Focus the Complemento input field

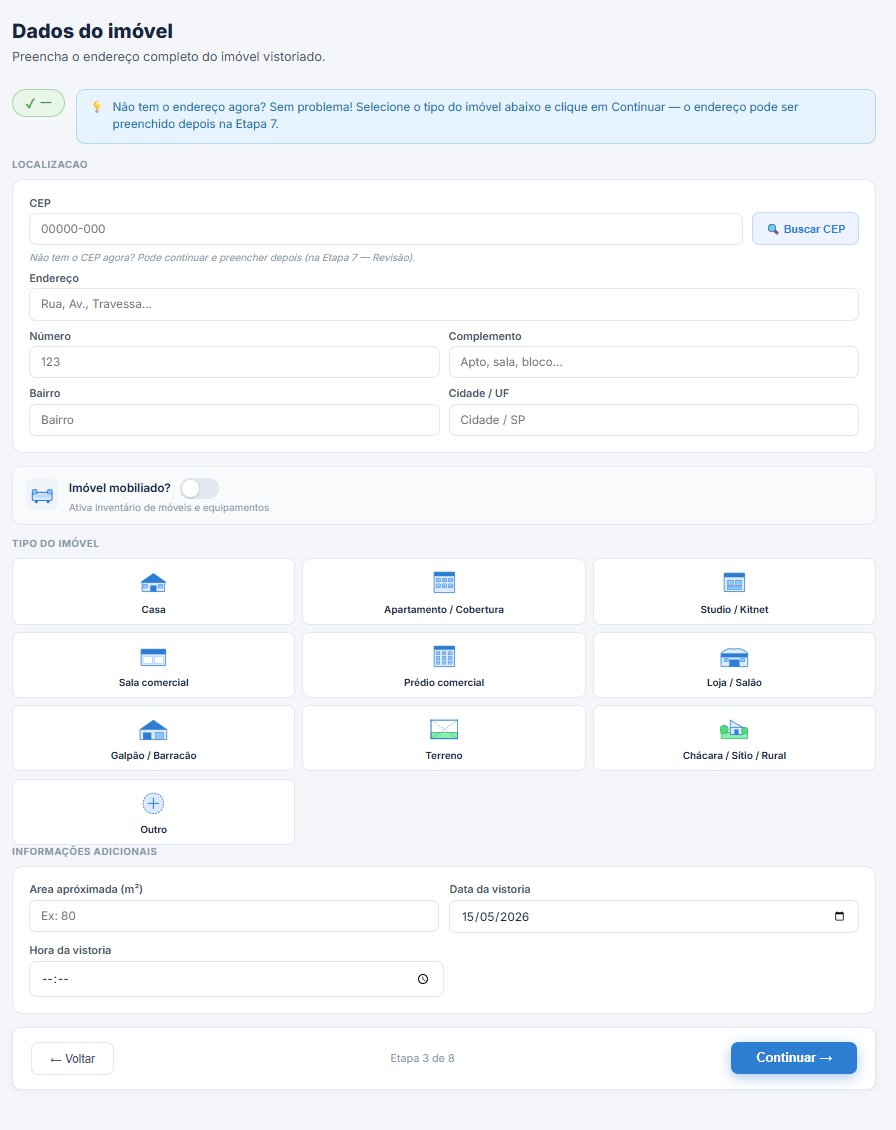(x=654, y=362)
